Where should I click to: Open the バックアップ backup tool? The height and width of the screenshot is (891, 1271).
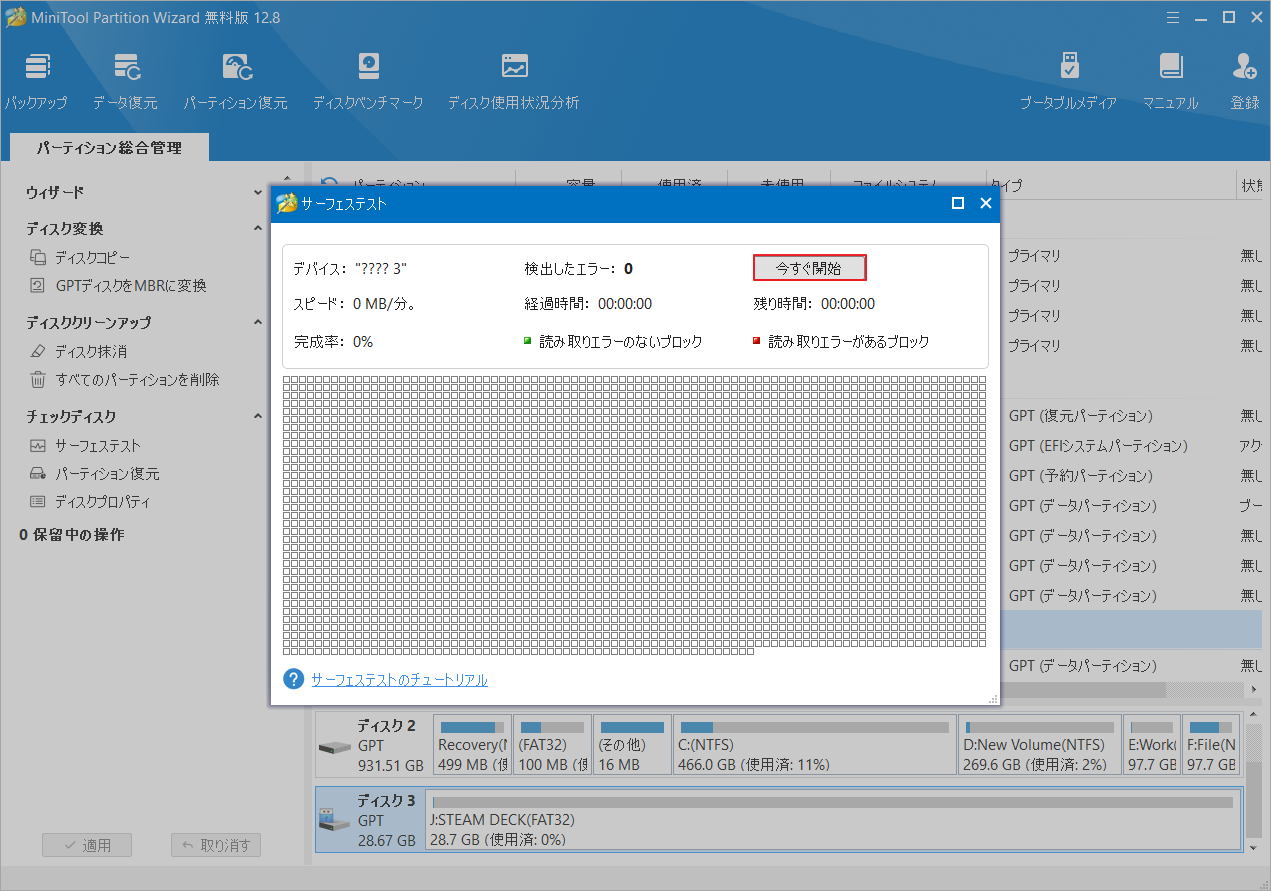point(36,81)
